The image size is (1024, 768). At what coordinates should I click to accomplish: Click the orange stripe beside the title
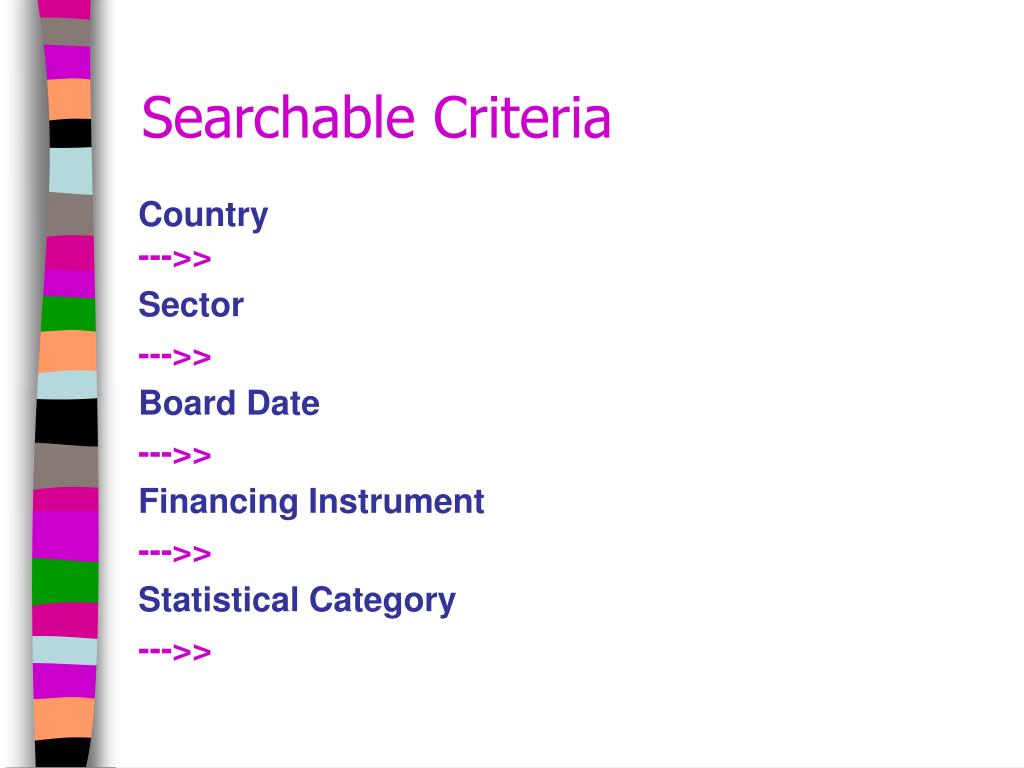tap(69, 99)
